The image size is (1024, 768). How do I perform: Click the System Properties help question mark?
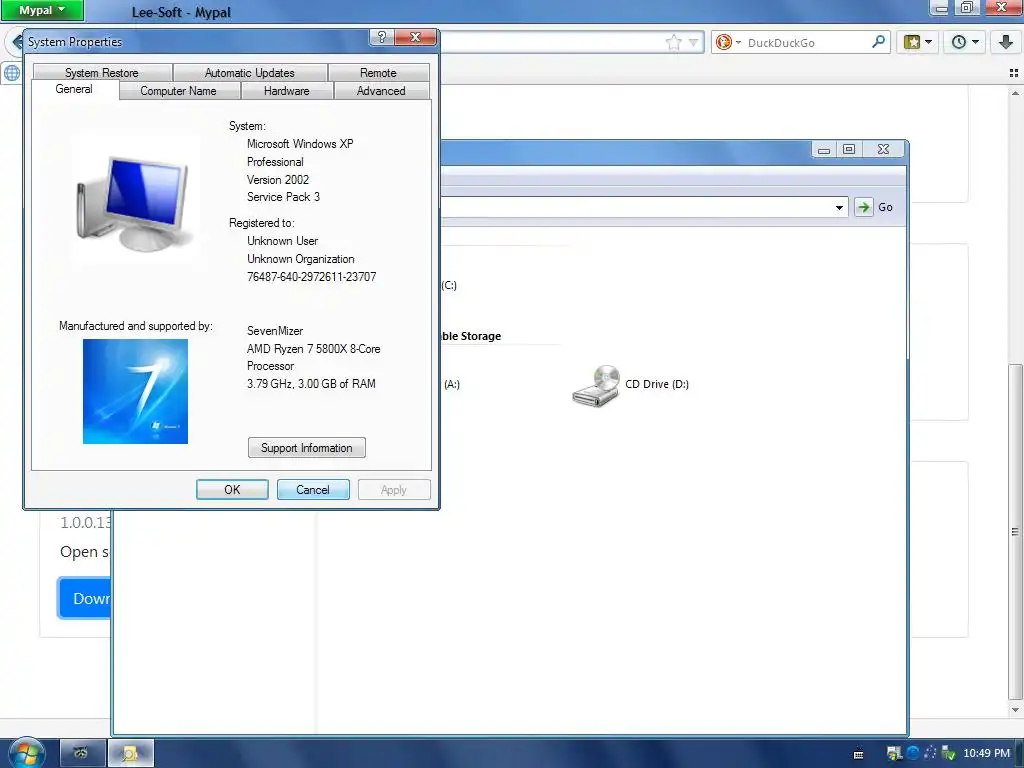tap(382, 37)
